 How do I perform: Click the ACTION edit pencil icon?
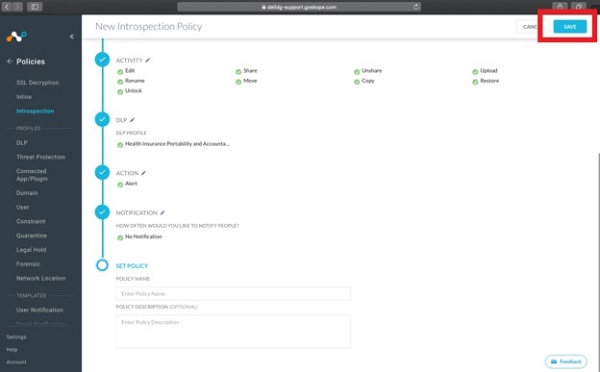tap(143, 173)
